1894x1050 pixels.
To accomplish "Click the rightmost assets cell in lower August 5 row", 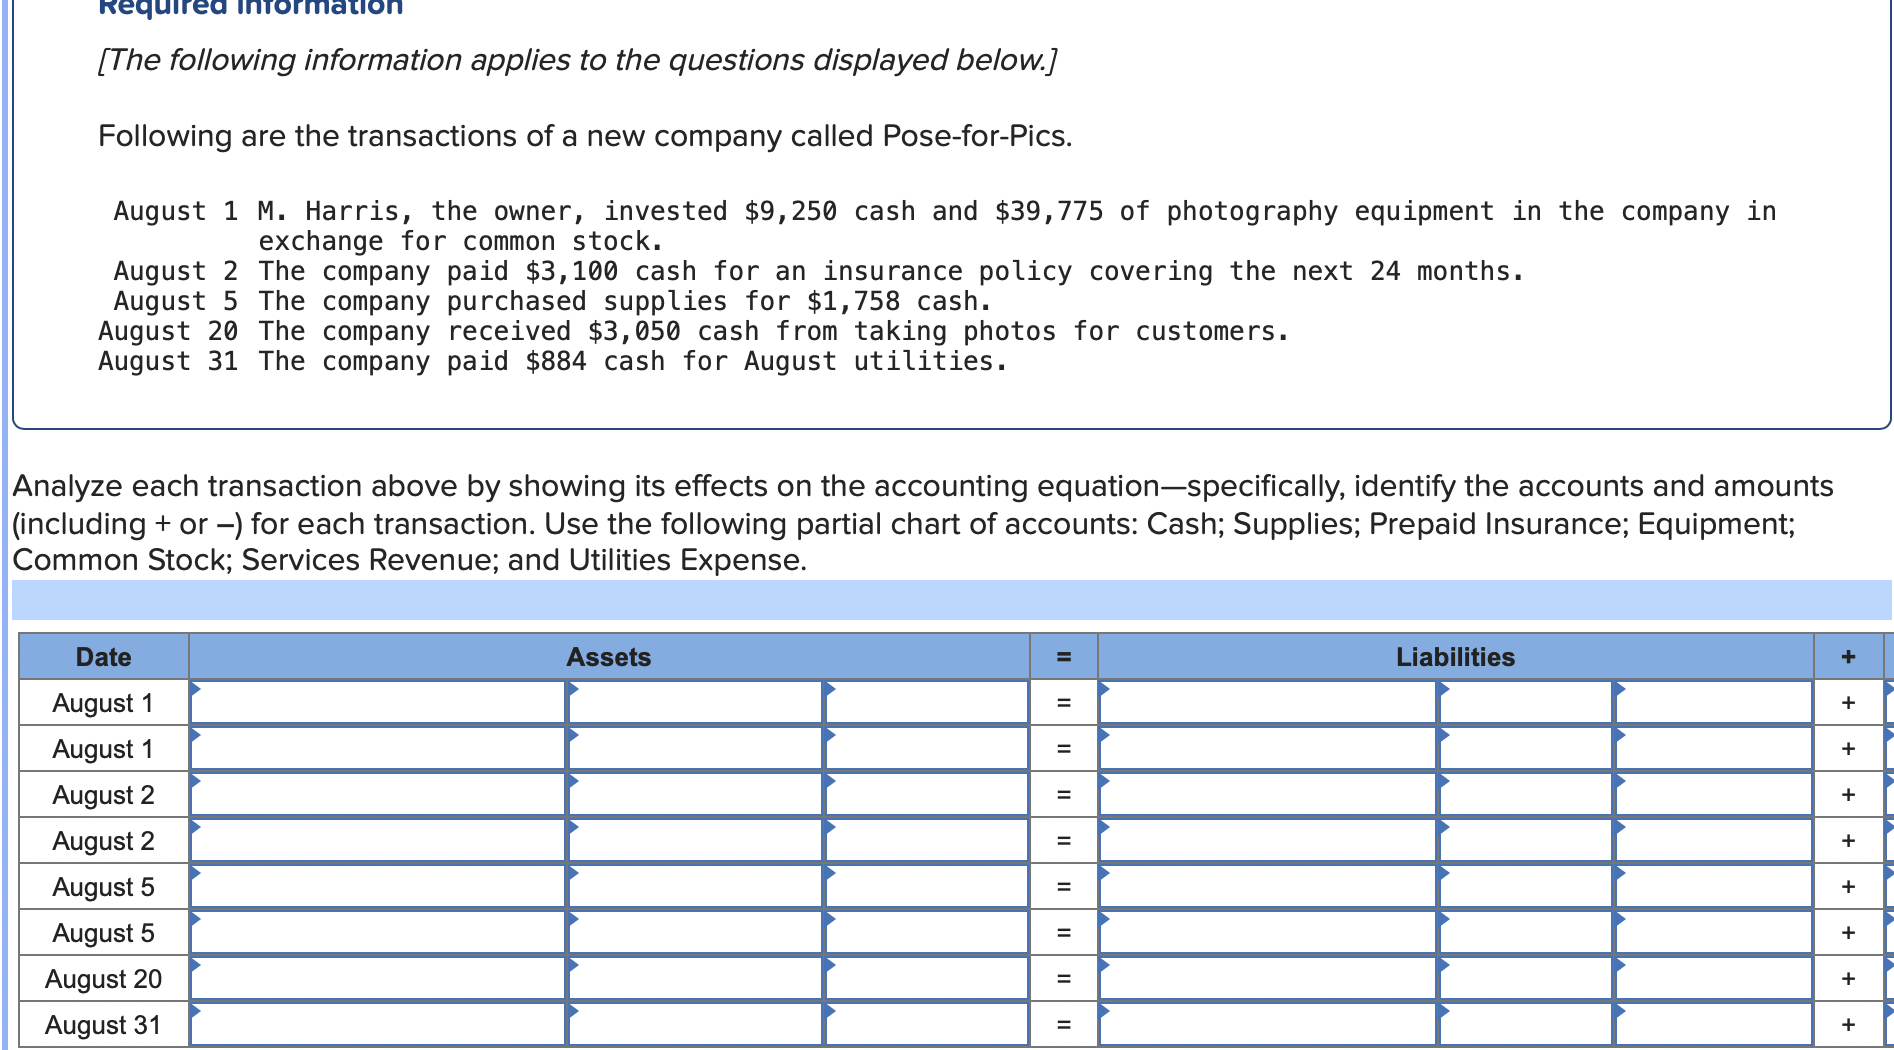I will pyautogui.click(x=927, y=932).
